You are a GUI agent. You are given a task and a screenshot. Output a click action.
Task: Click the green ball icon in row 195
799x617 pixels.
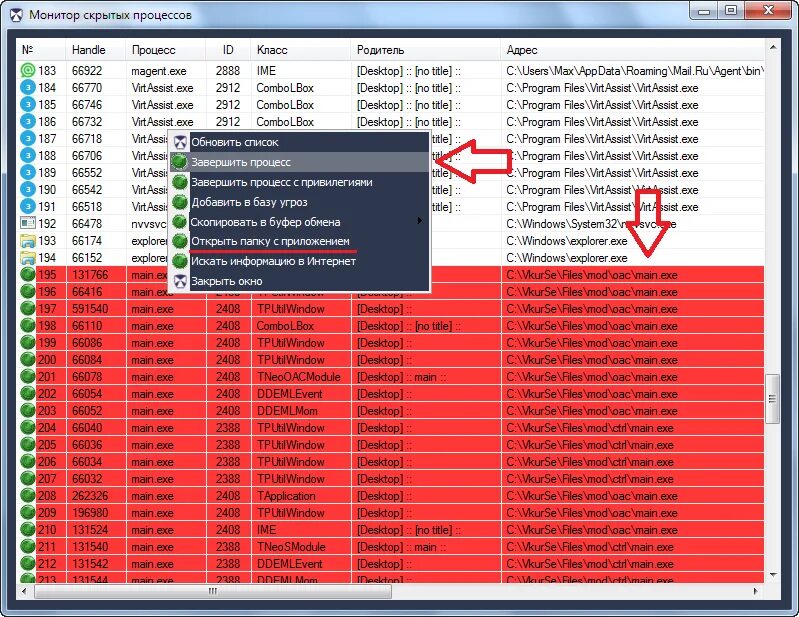28,275
